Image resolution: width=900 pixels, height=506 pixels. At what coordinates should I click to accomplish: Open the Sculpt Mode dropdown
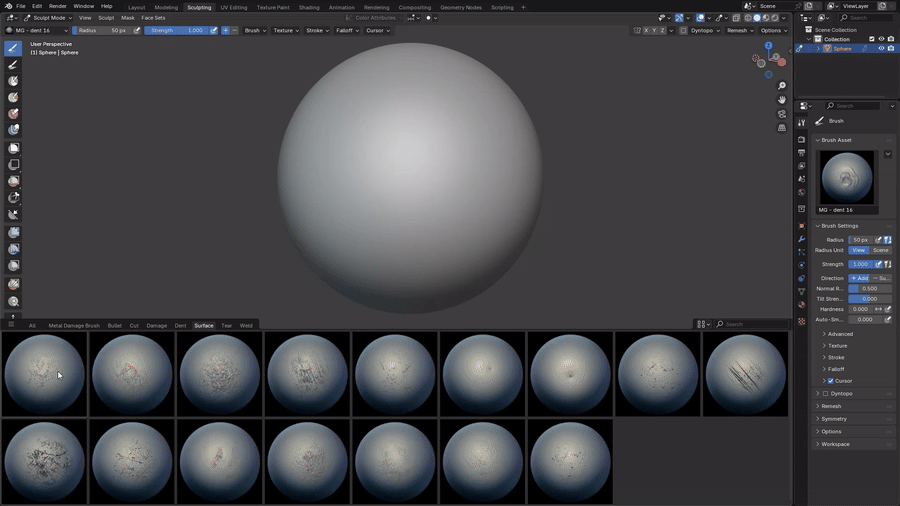[48, 18]
